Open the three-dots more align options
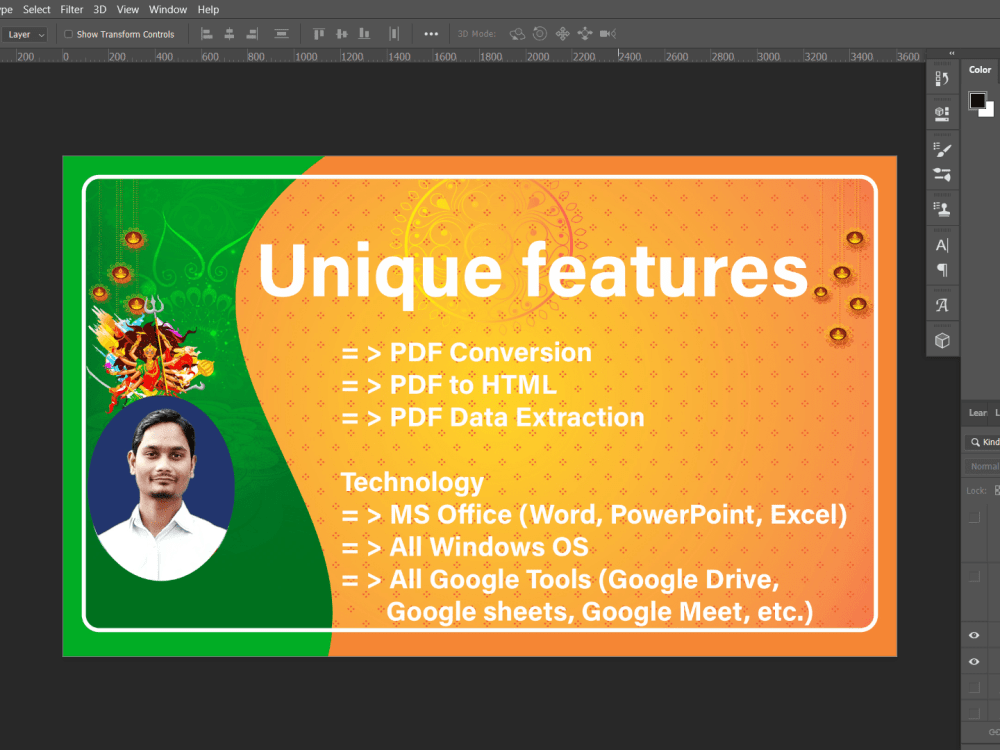The height and width of the screenshot is (750, 1000). tap(431, 34)
